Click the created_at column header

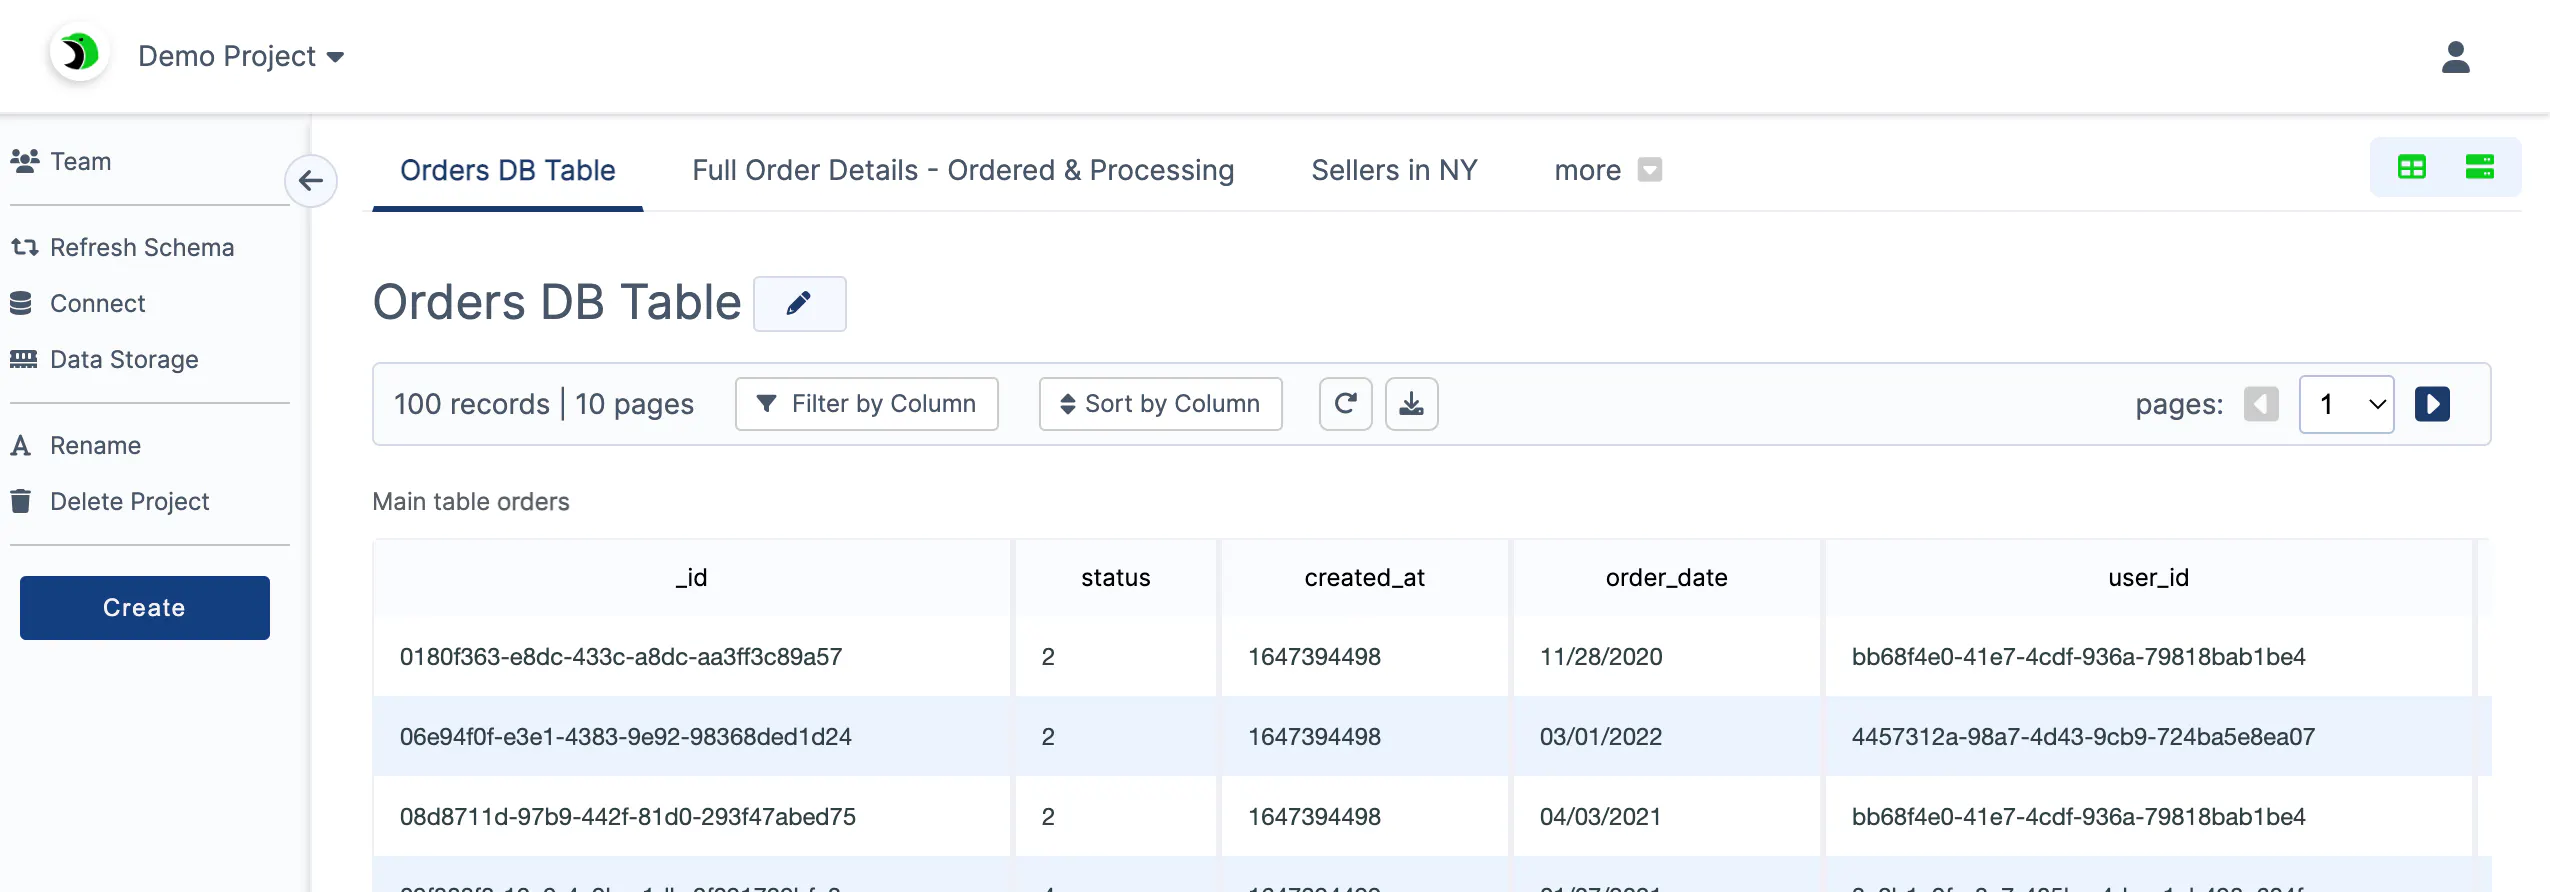[x=1364, y=577]
